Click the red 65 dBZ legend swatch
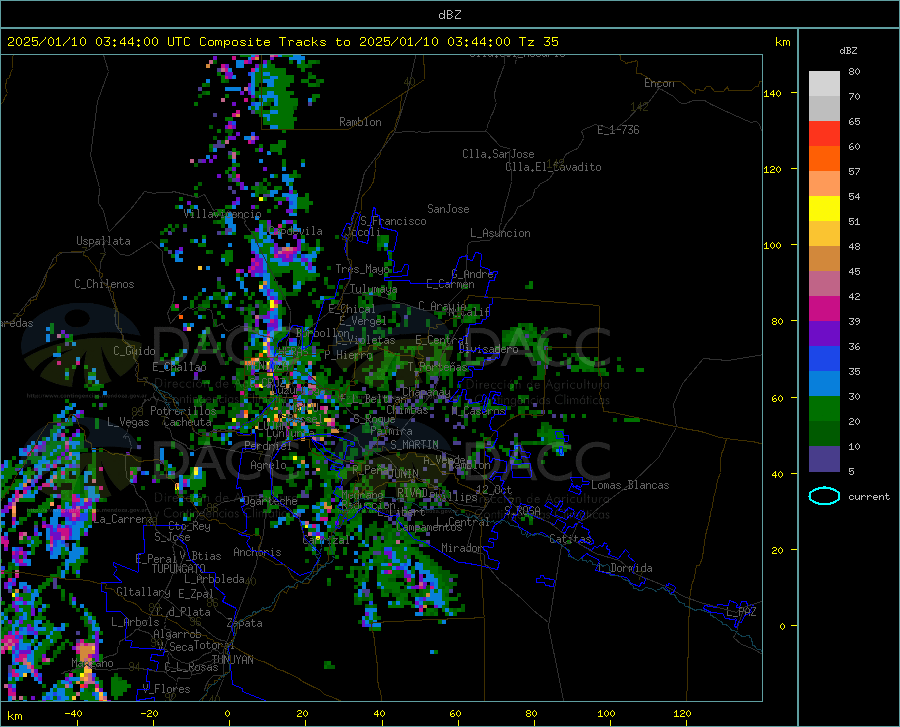This screenshot has width=900, height=727. click(x=824, y=134)
